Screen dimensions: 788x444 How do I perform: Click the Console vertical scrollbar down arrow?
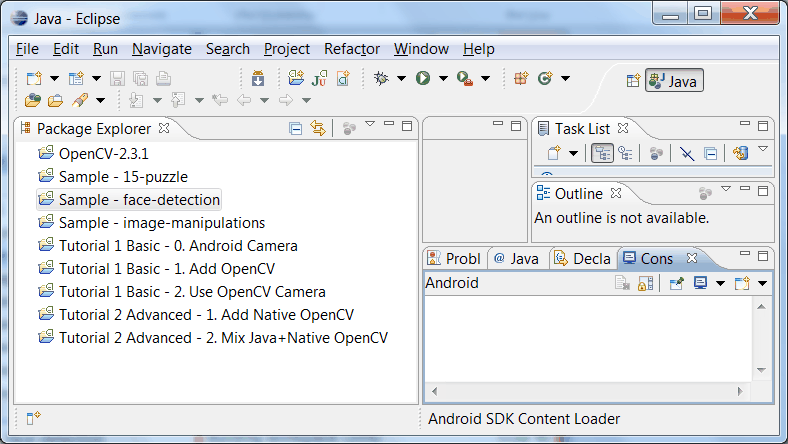(x=761, y=370)
